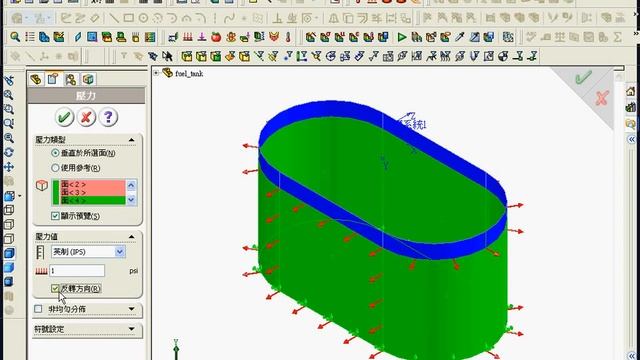640x360 pixels.
Task: Click the shaded with edges display icon
Action: click(9, 253)
